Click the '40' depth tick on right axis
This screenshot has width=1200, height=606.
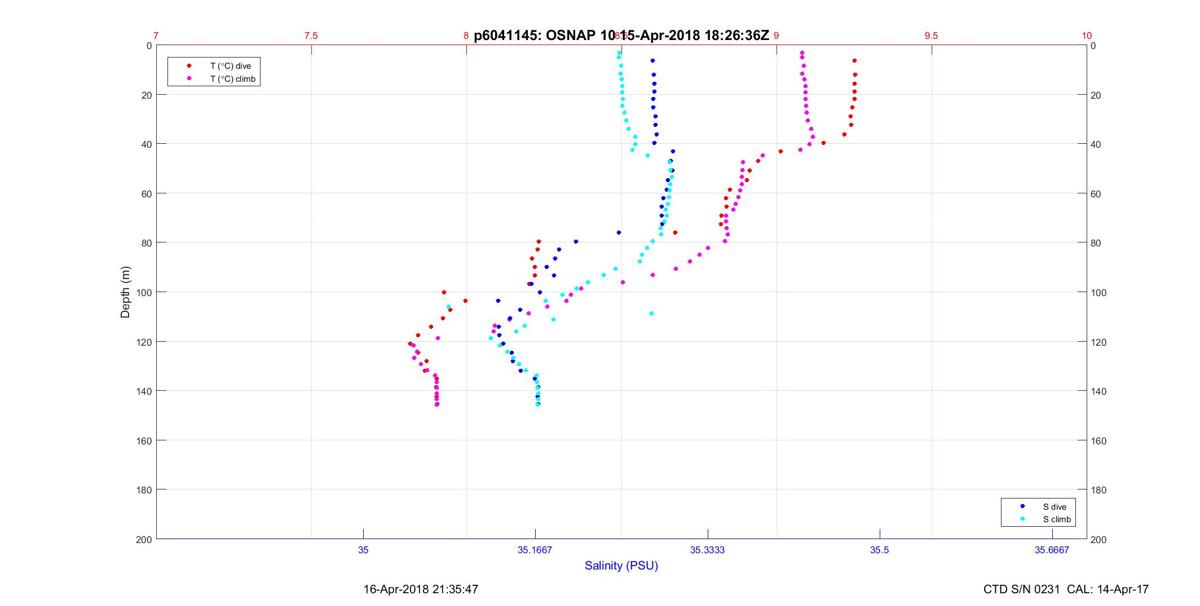pyautogui.click(x=1097, y=144)
